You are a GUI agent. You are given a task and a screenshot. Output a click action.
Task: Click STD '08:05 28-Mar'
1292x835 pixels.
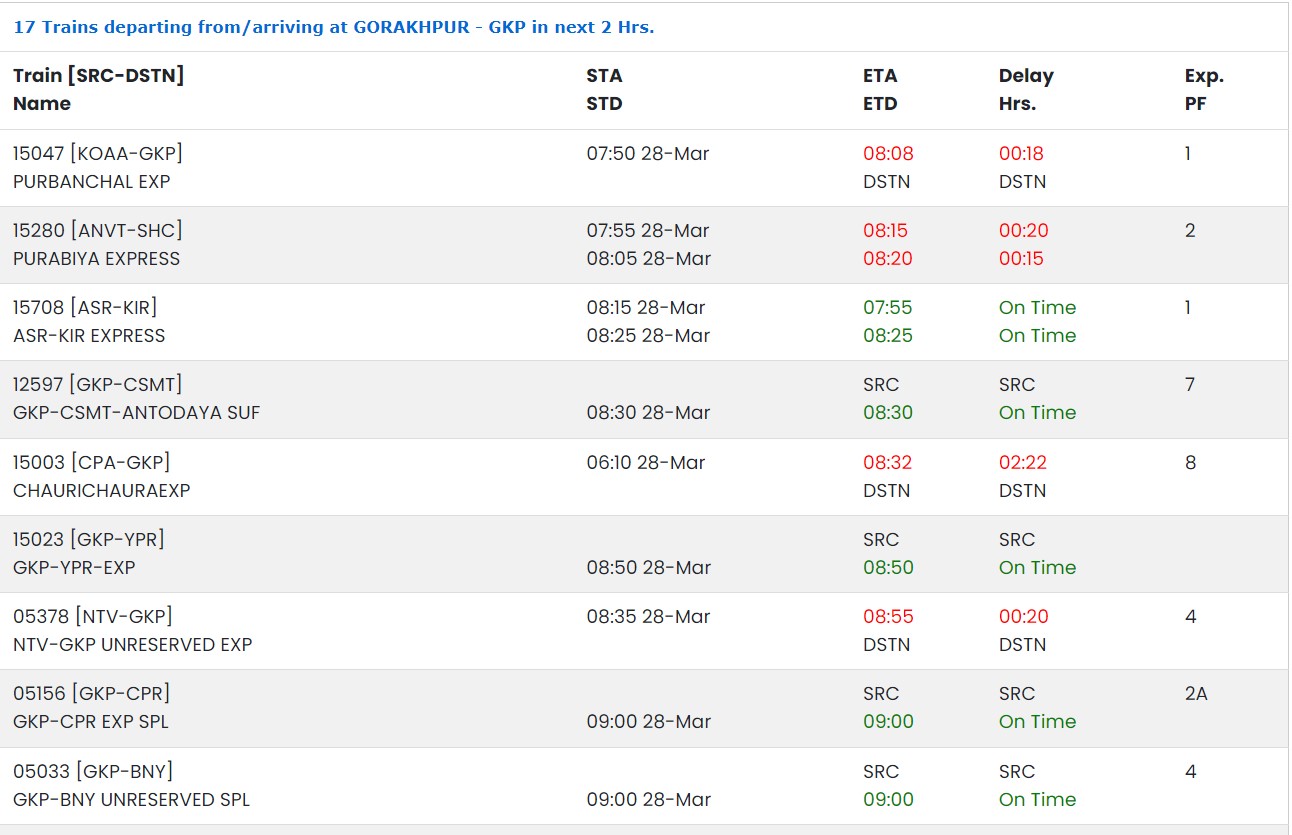coord(648,259)
